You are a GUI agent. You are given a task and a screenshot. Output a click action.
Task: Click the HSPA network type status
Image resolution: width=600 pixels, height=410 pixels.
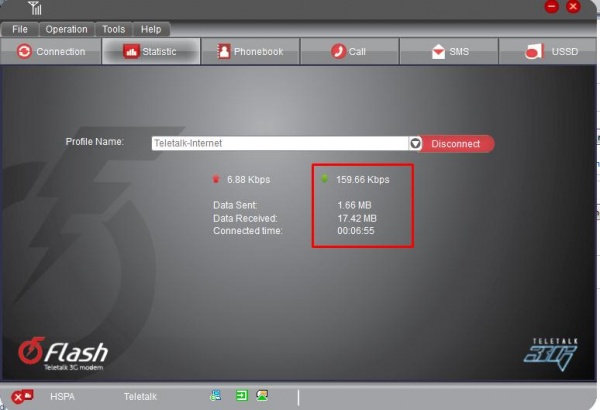tap(62, 397)
